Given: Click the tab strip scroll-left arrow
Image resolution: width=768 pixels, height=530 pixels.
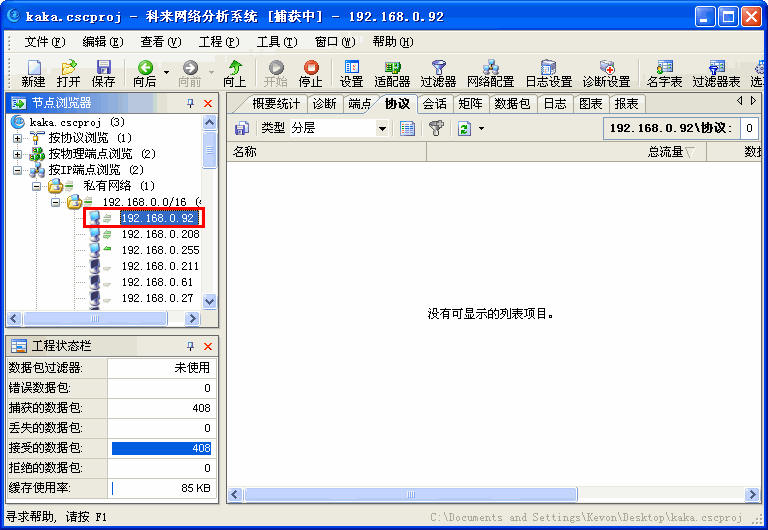Looking at the screenshot, I should pos(740,101).
